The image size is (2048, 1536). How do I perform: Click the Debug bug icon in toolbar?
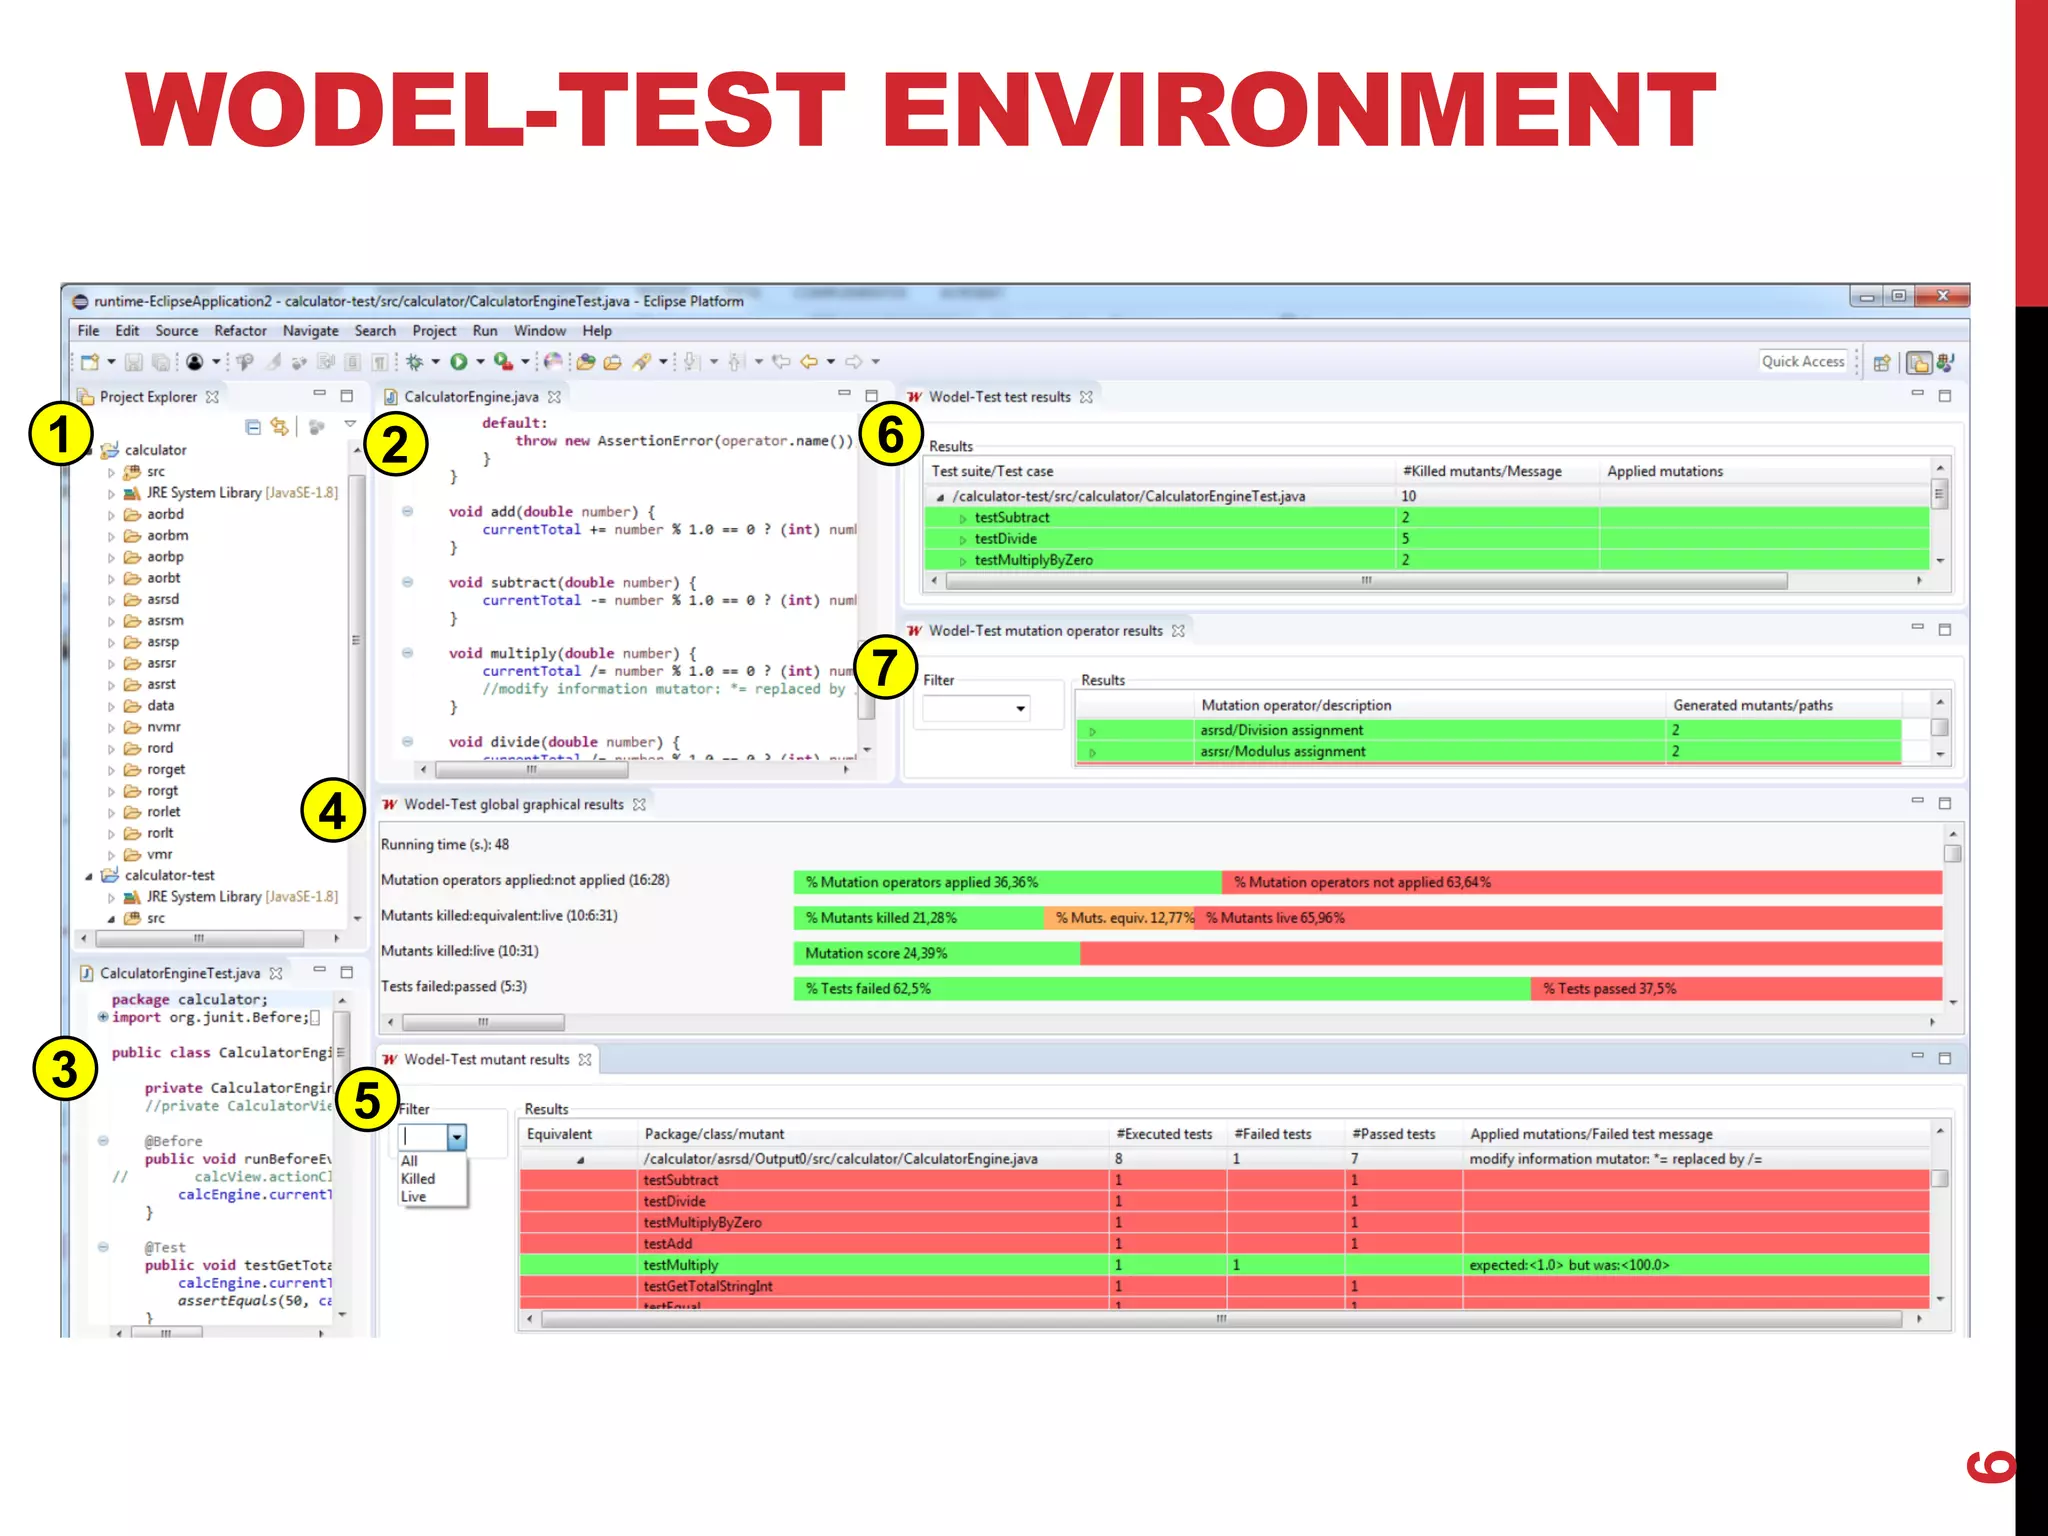click(x=414, y=362)
